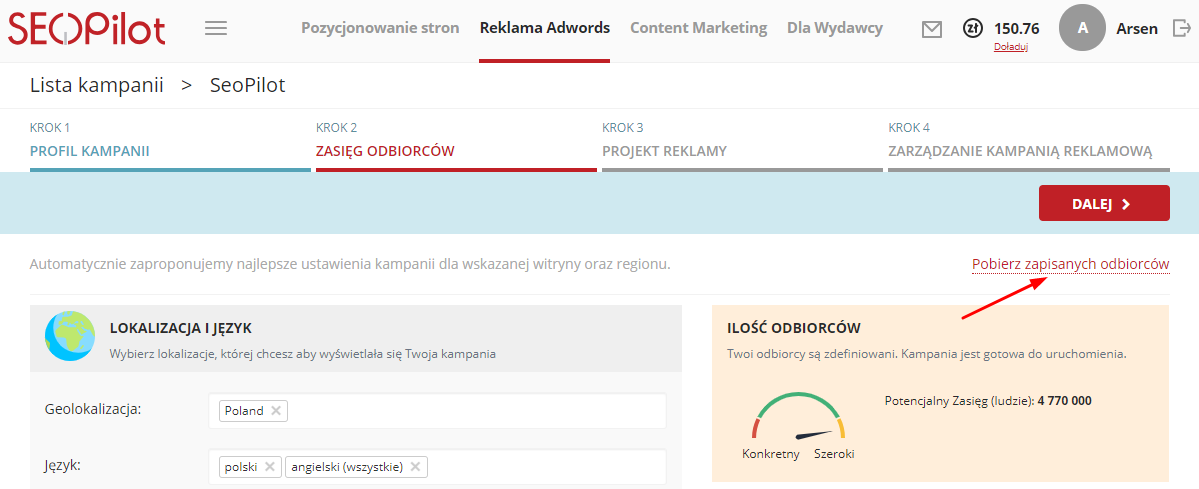
Task: Click the Doładuj top-up link
Action: coord(1010,47)
